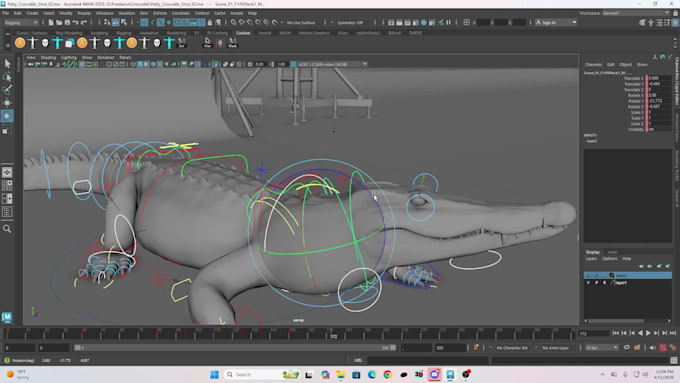This screenshot has height=383, width=680.
Task: Click the Save Scene icon
Action: point(67,23)
